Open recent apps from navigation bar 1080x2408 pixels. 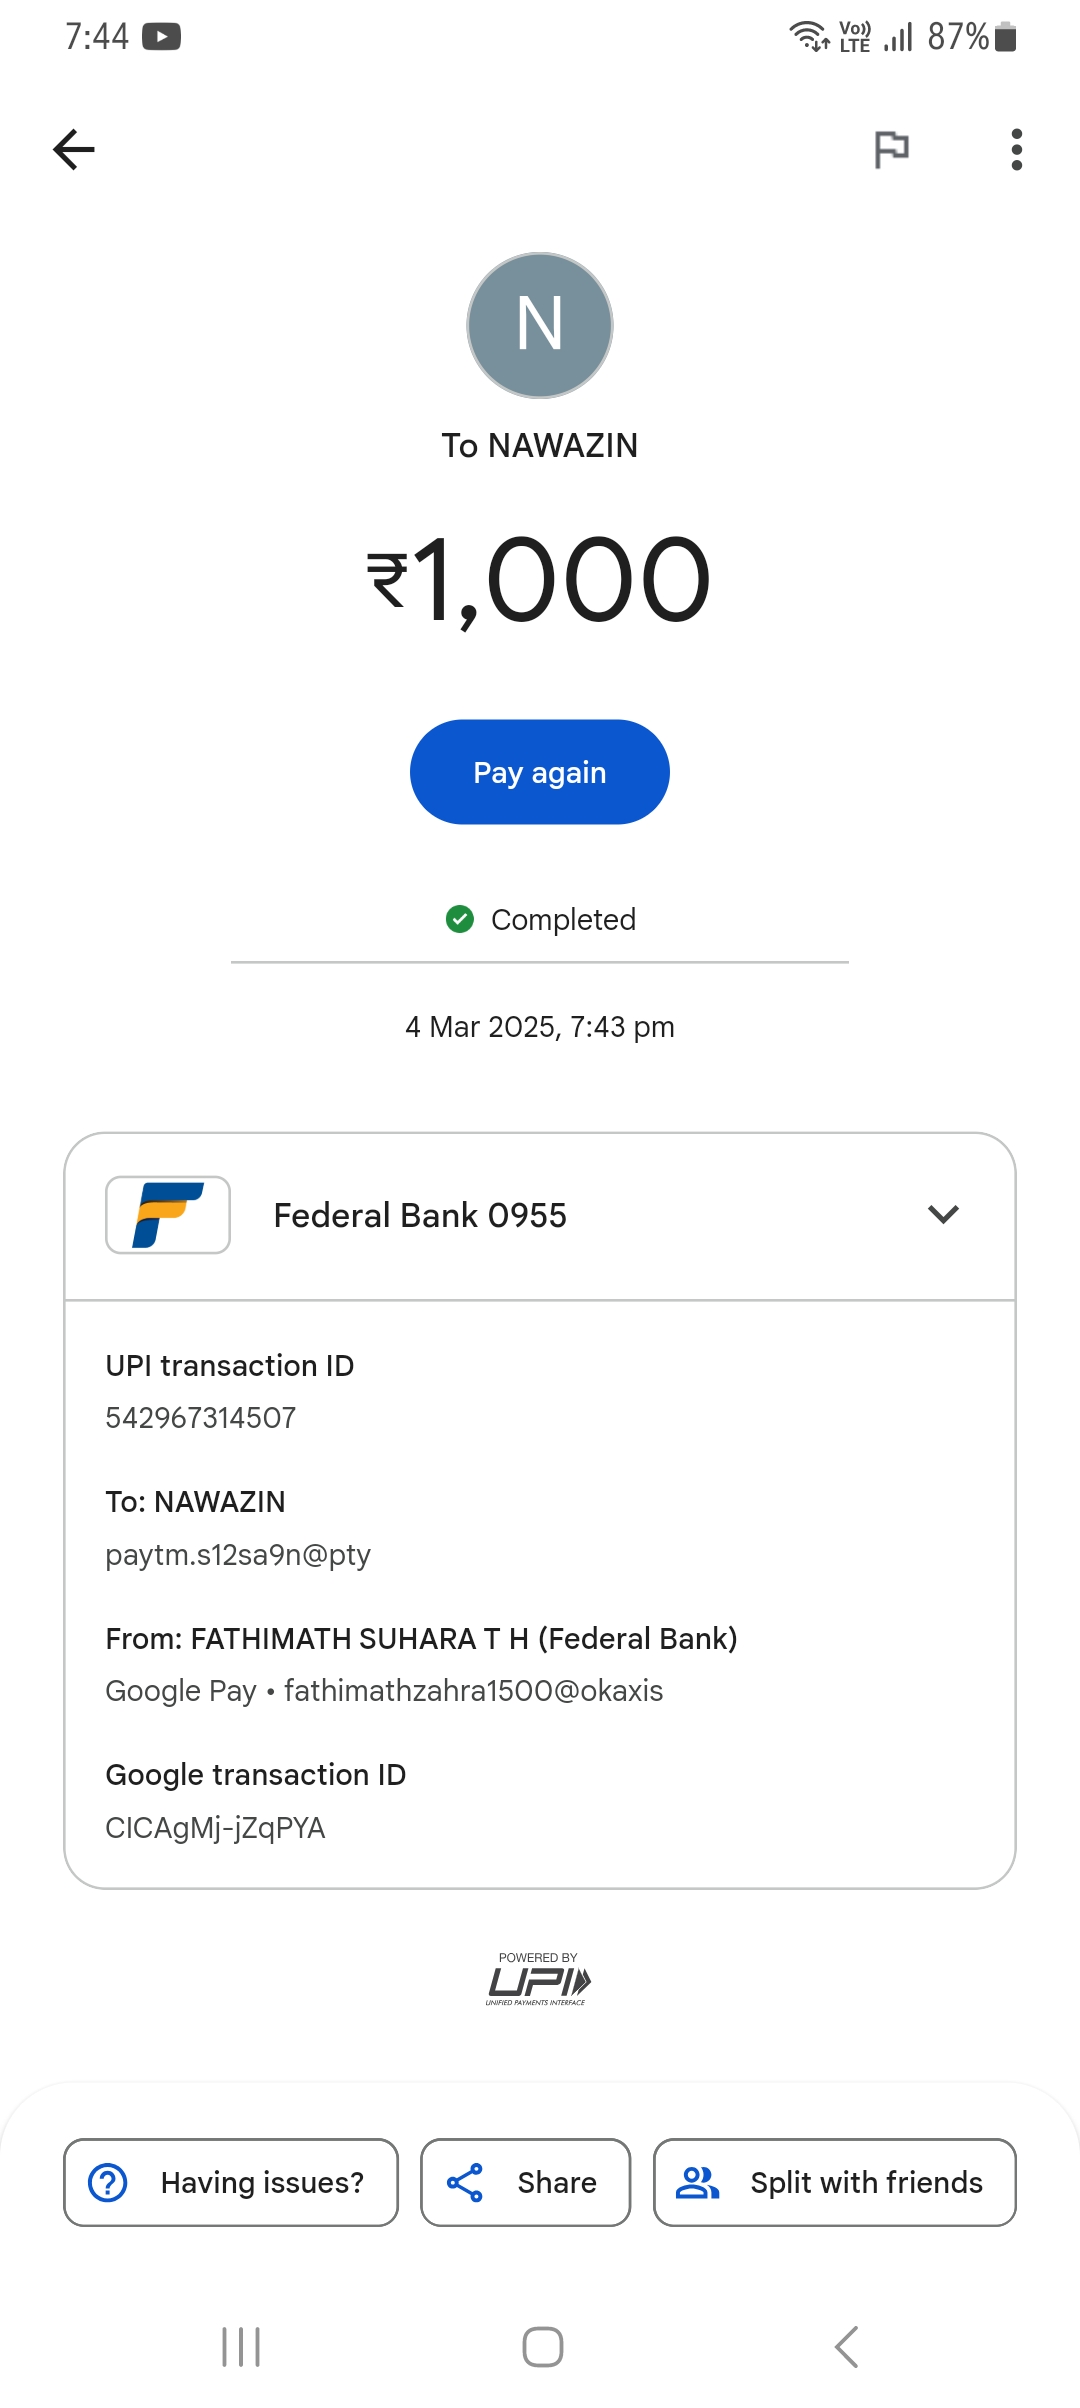pos(241,2347)
